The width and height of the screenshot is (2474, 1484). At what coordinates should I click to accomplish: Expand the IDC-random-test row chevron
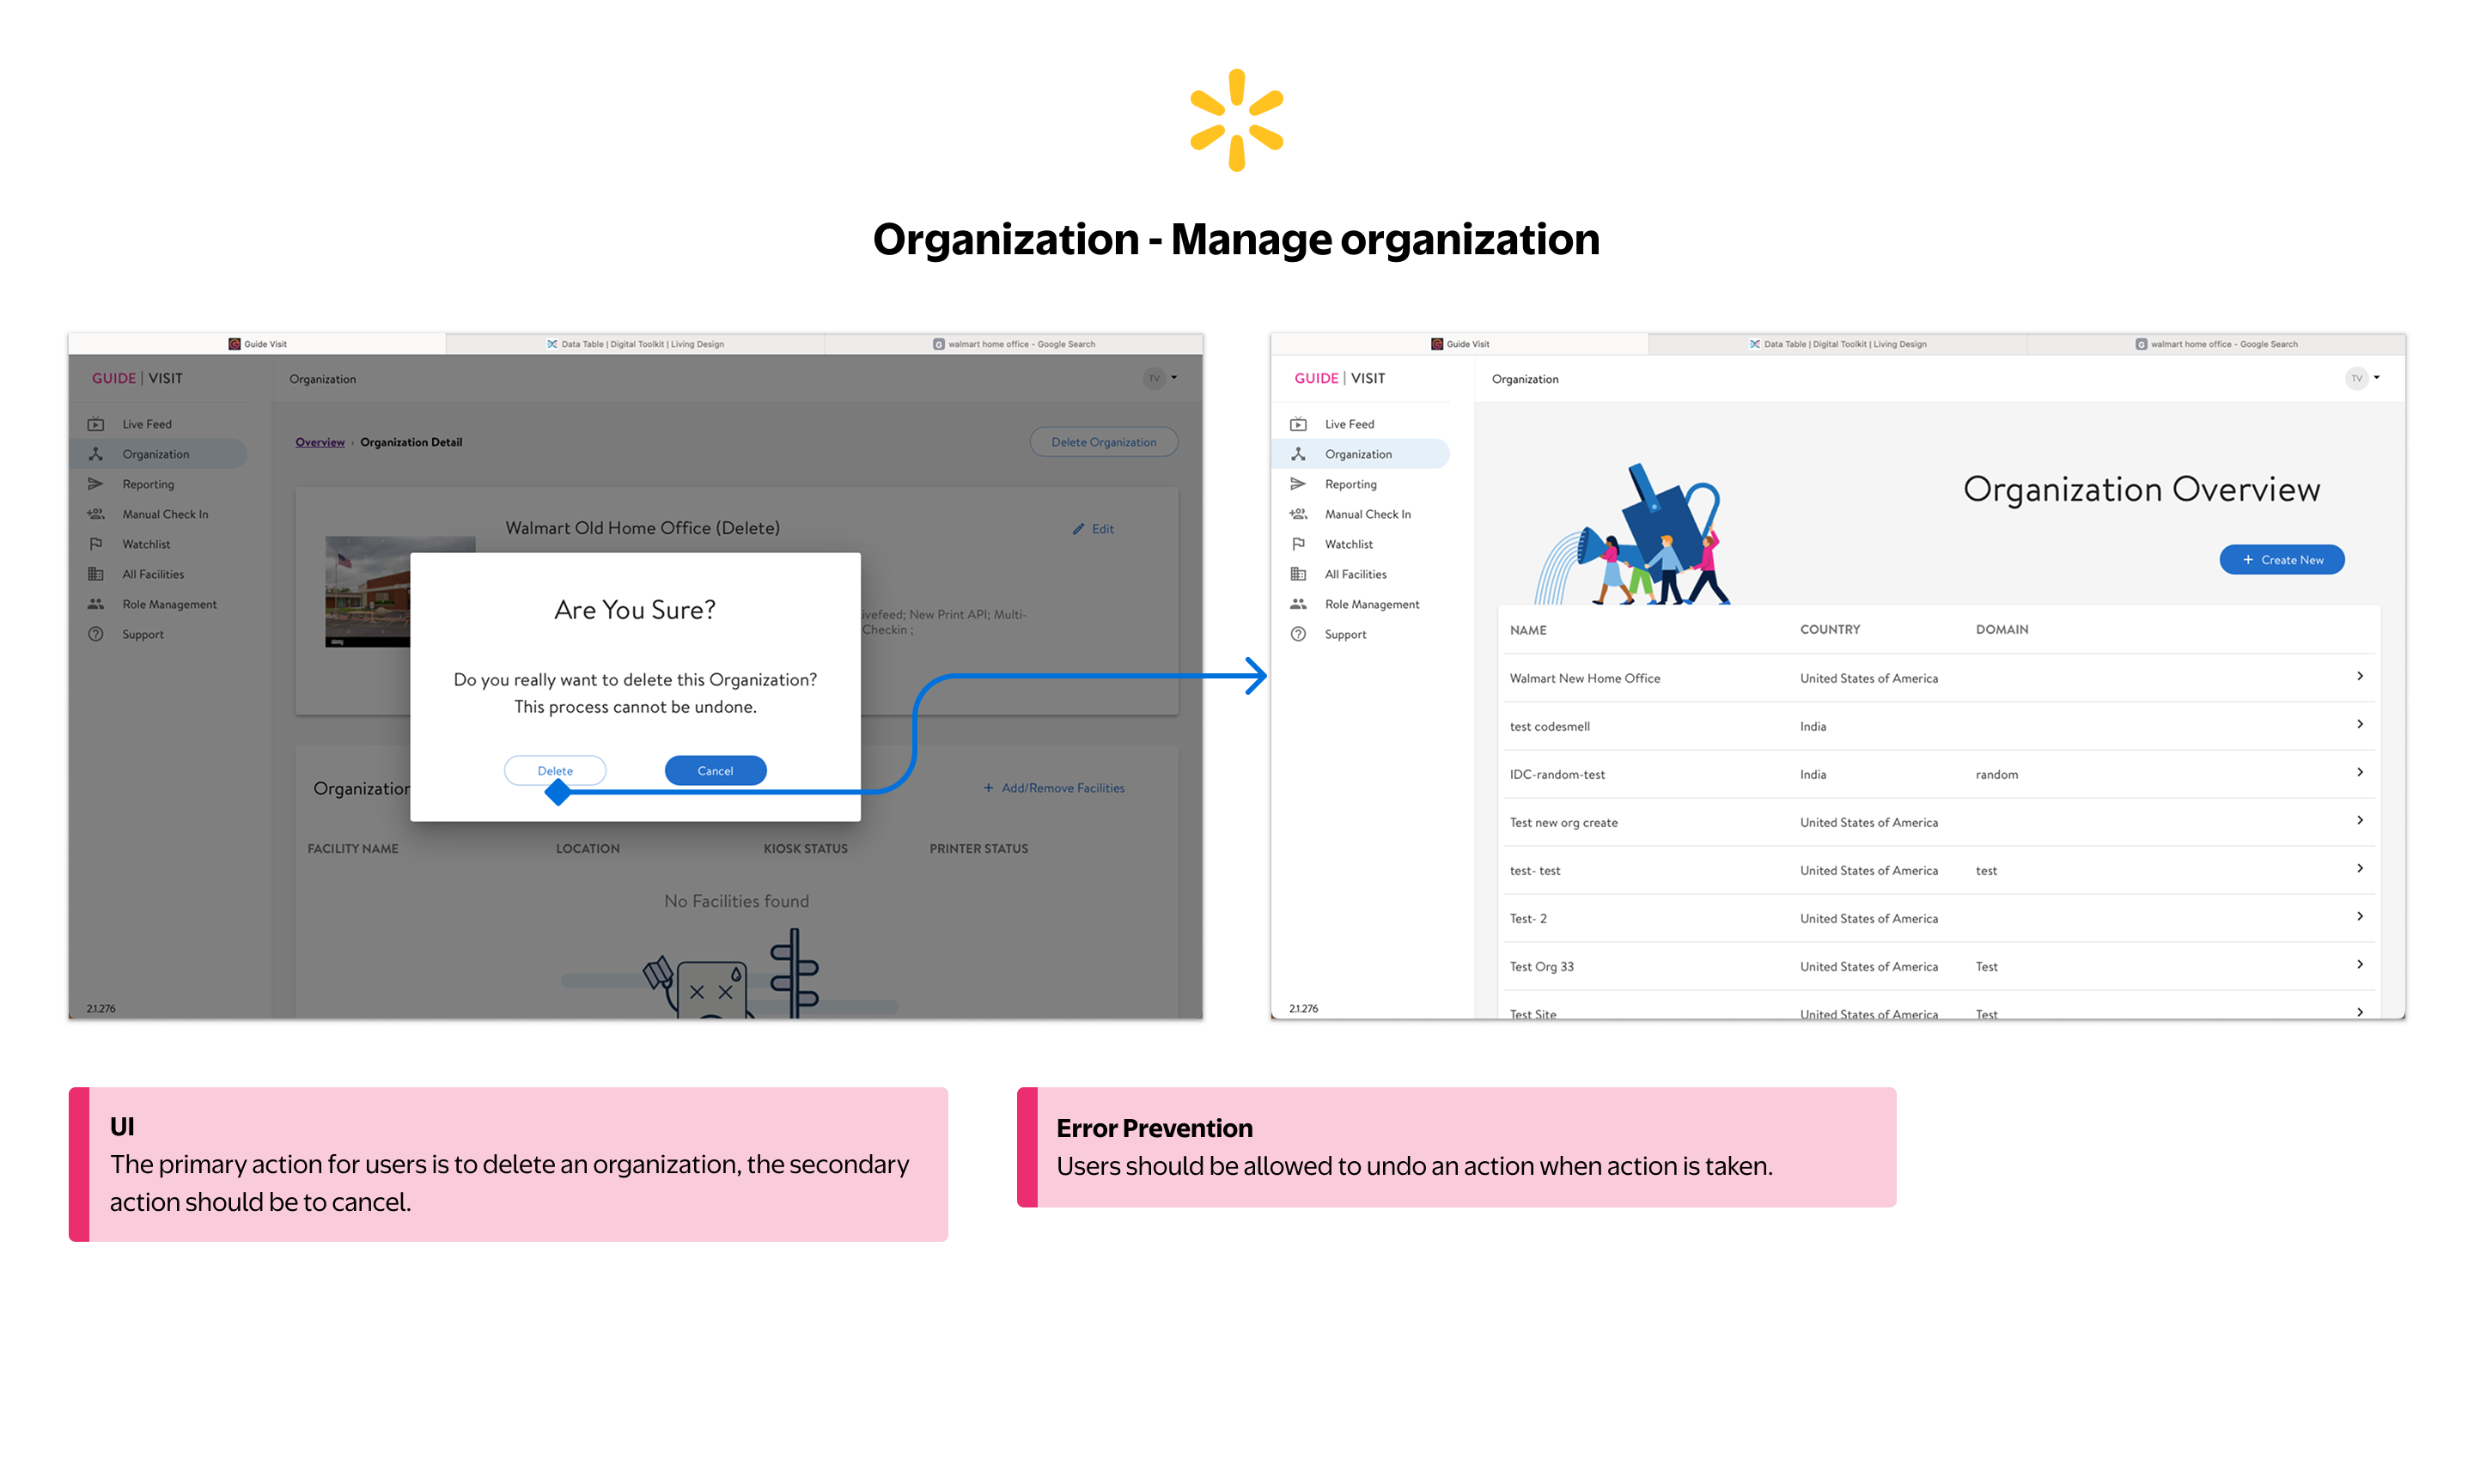click(x=2359, y=773)
